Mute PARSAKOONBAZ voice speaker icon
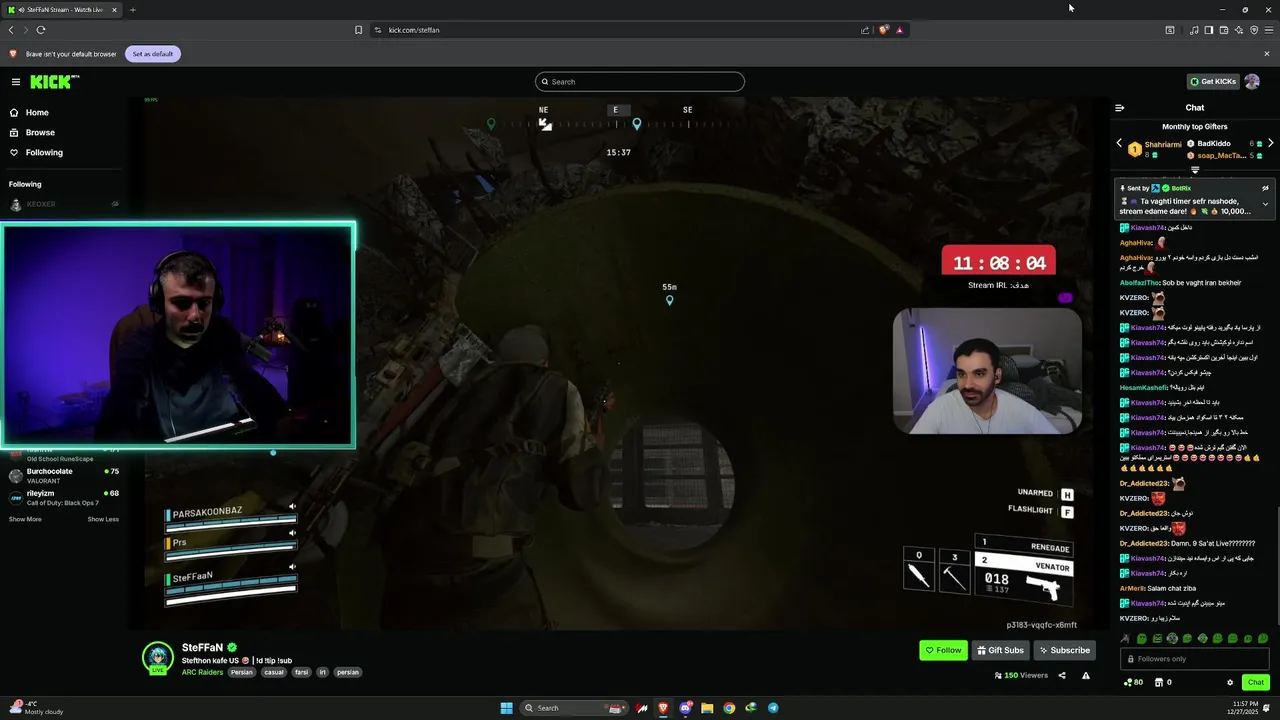The height and width of the screenshot is (720, 1280). (x=292, y=506)
